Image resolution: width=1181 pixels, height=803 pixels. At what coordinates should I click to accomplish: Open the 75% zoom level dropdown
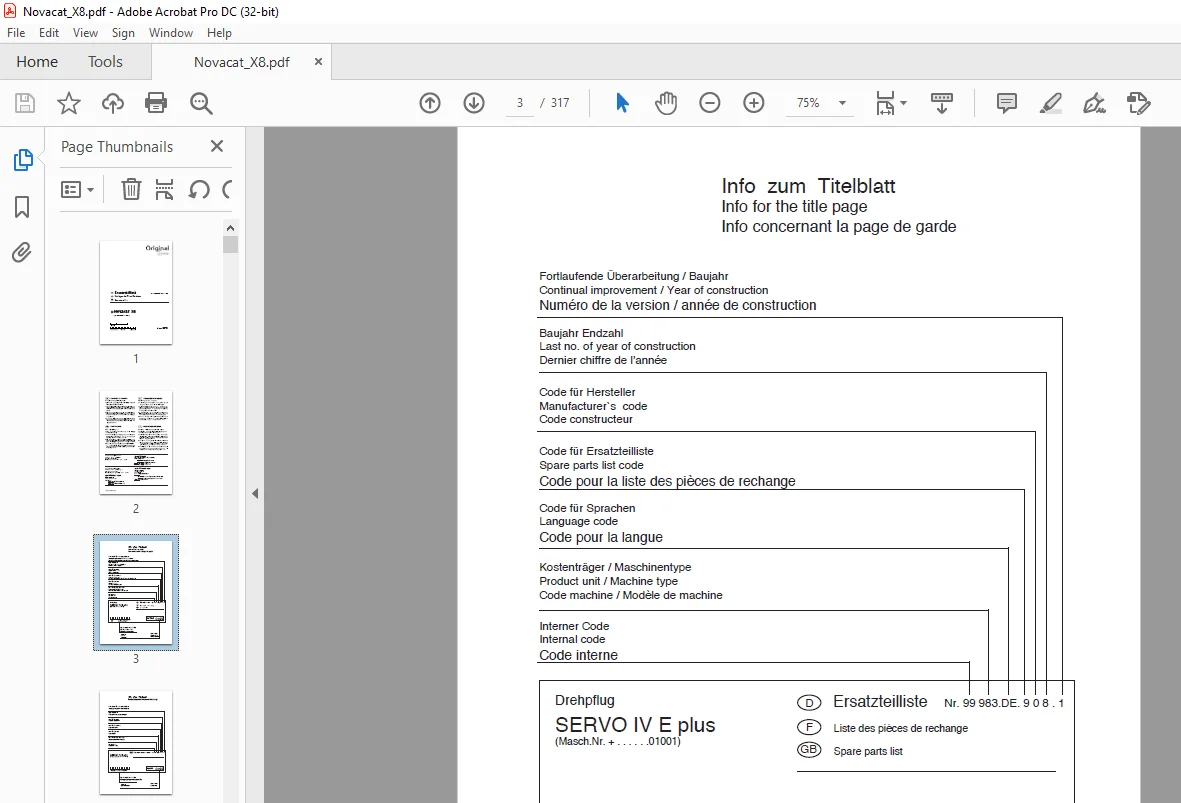(842, 103)
